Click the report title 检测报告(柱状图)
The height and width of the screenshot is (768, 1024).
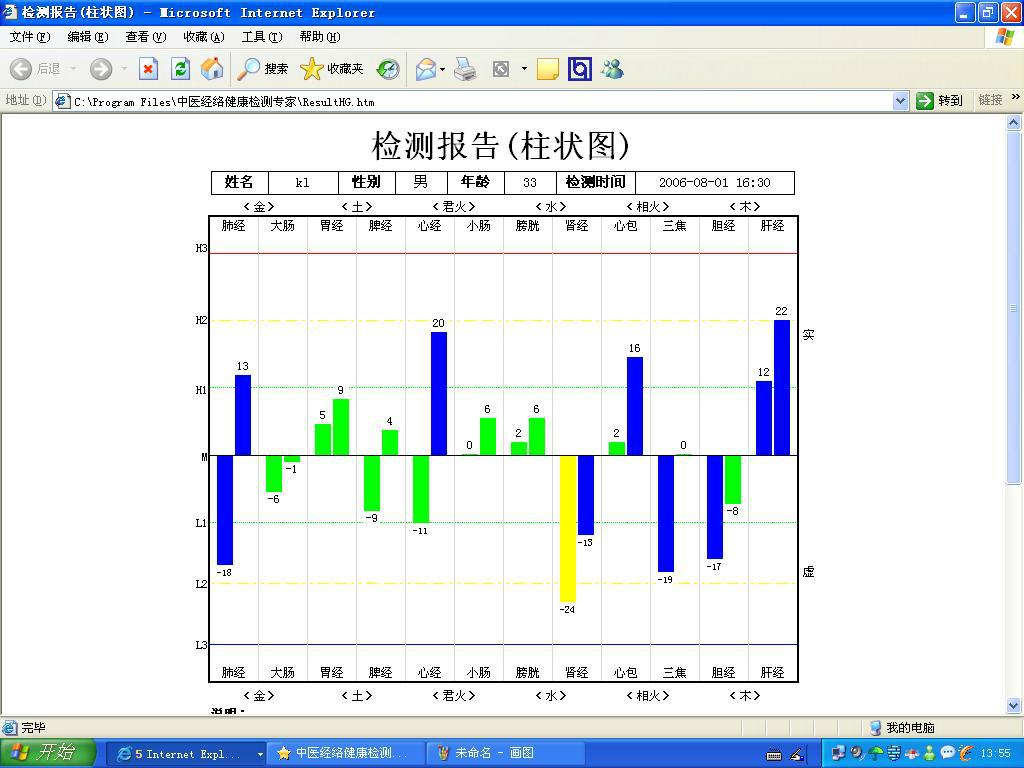point(500,145)
